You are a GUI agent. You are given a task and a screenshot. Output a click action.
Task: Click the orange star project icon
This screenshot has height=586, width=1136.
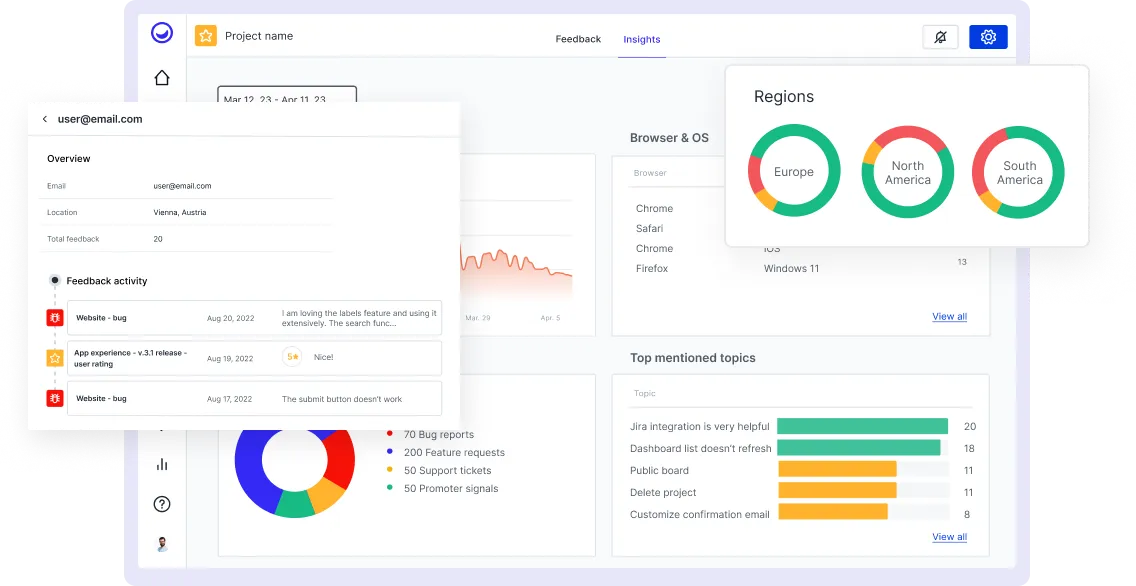coord(206,35)
